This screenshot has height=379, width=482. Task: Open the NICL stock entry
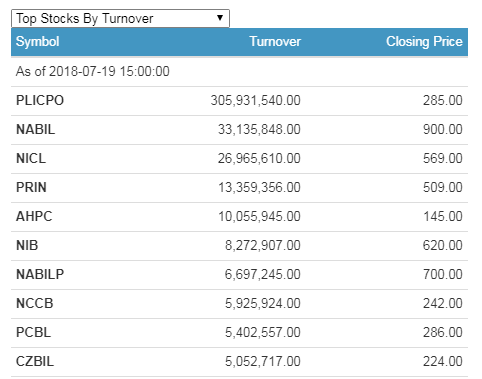coord(31,158)
